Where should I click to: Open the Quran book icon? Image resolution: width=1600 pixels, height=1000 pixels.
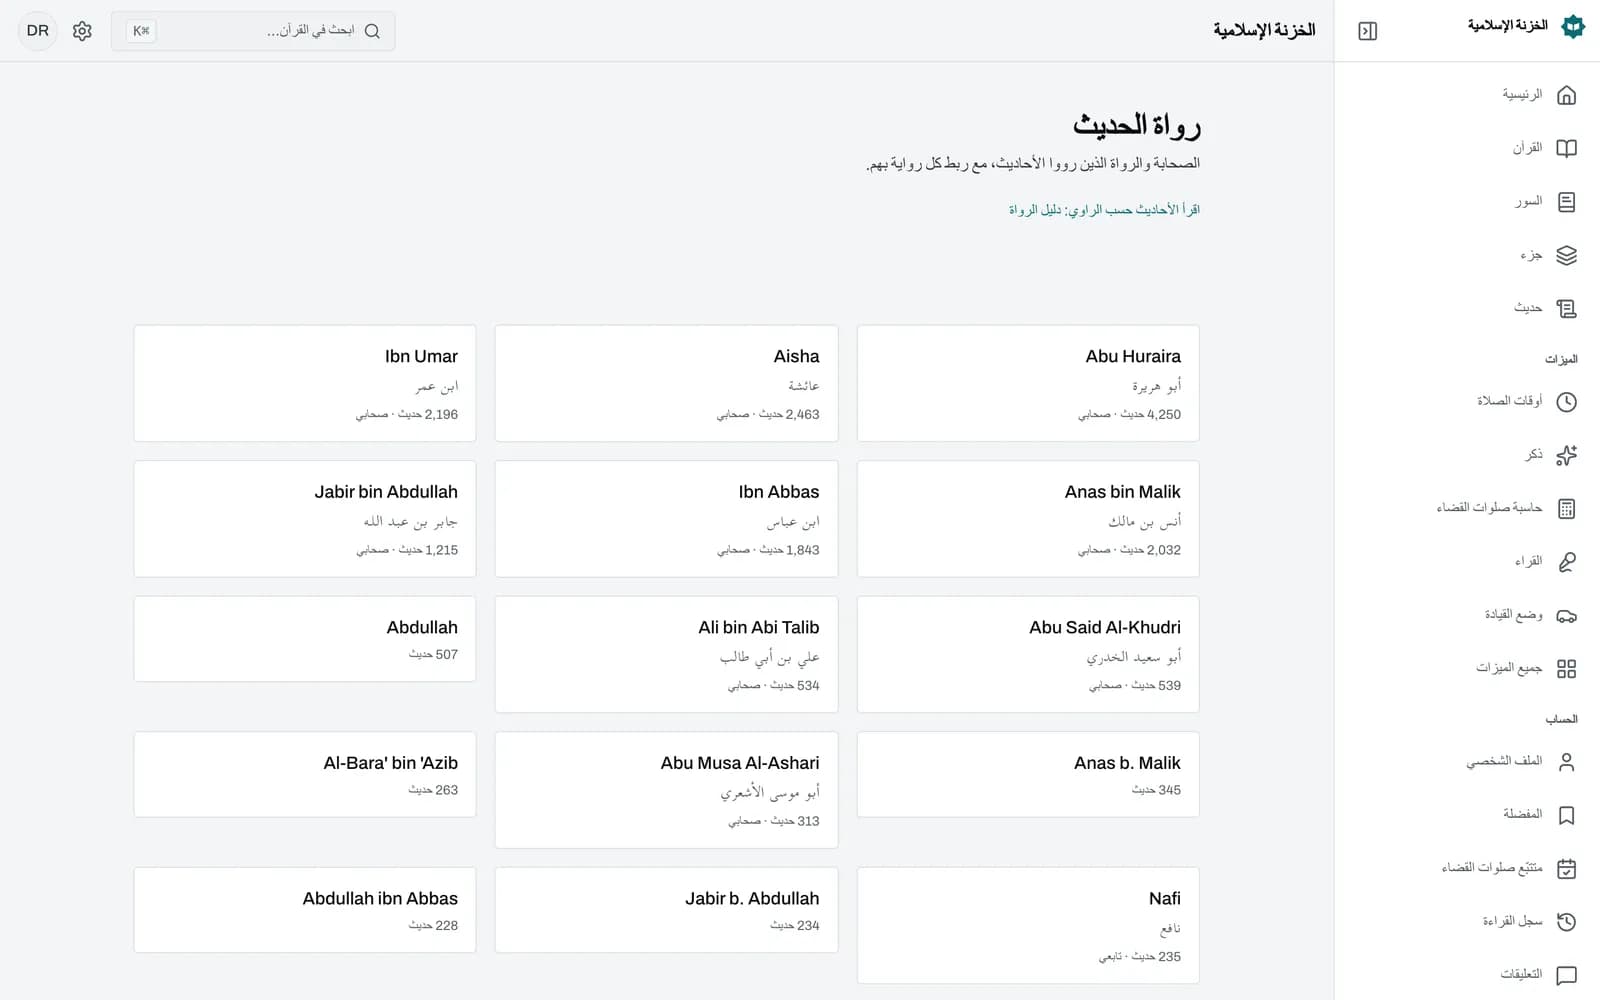click(x=1566, y=148)
